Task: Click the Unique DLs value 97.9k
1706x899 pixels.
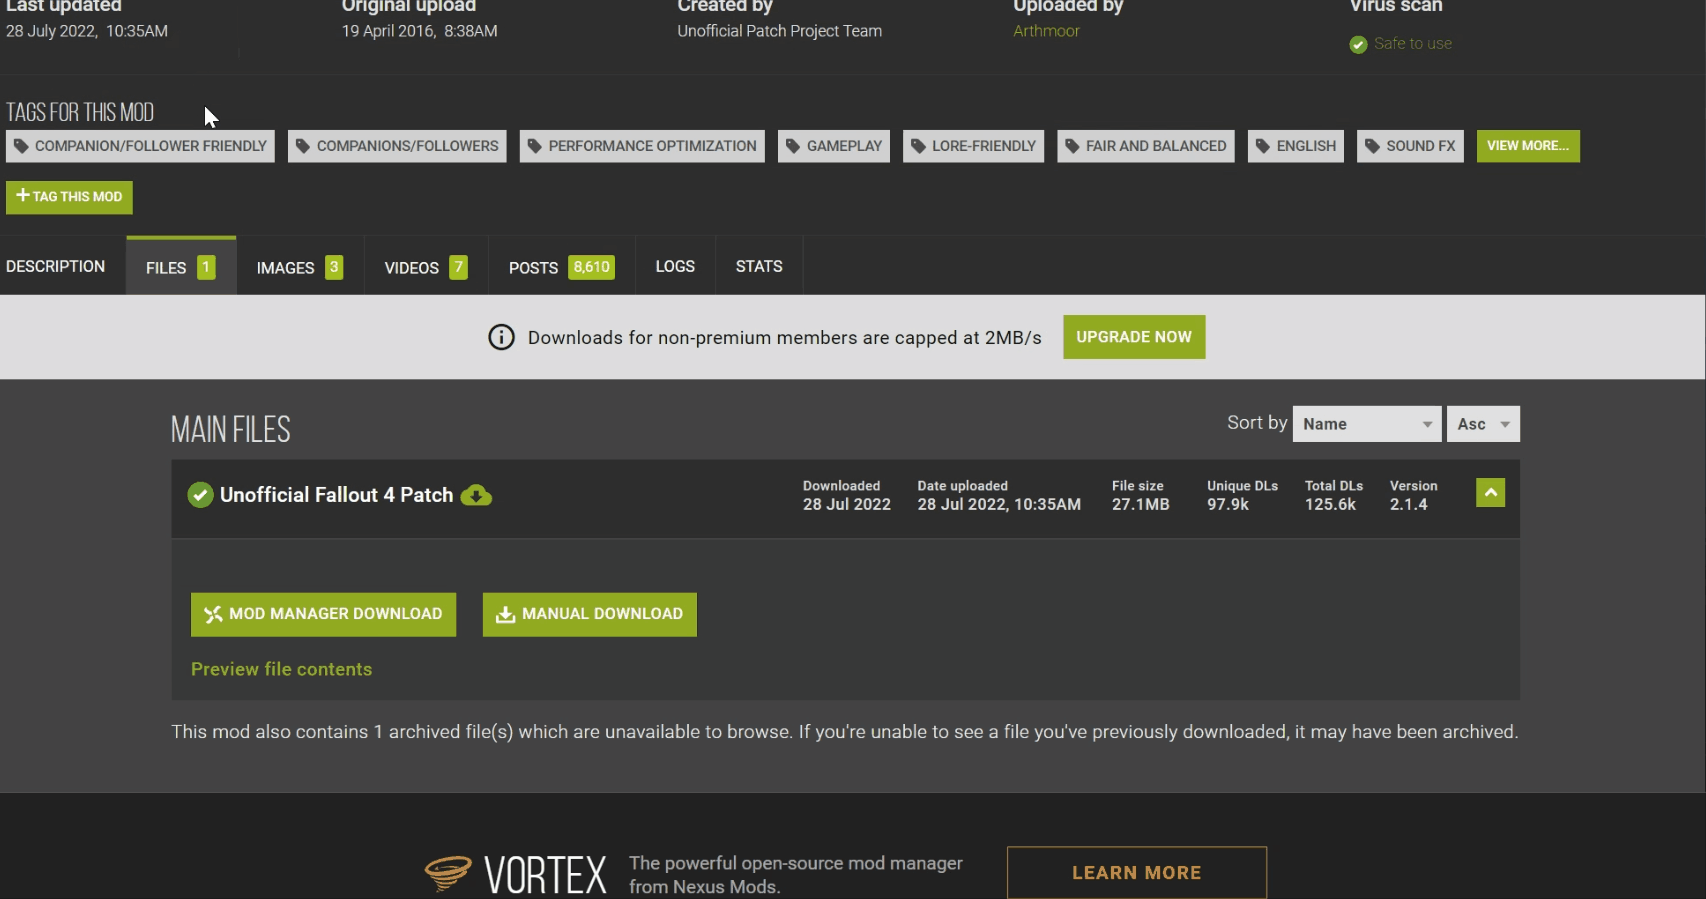Action: coord(1228,505)
